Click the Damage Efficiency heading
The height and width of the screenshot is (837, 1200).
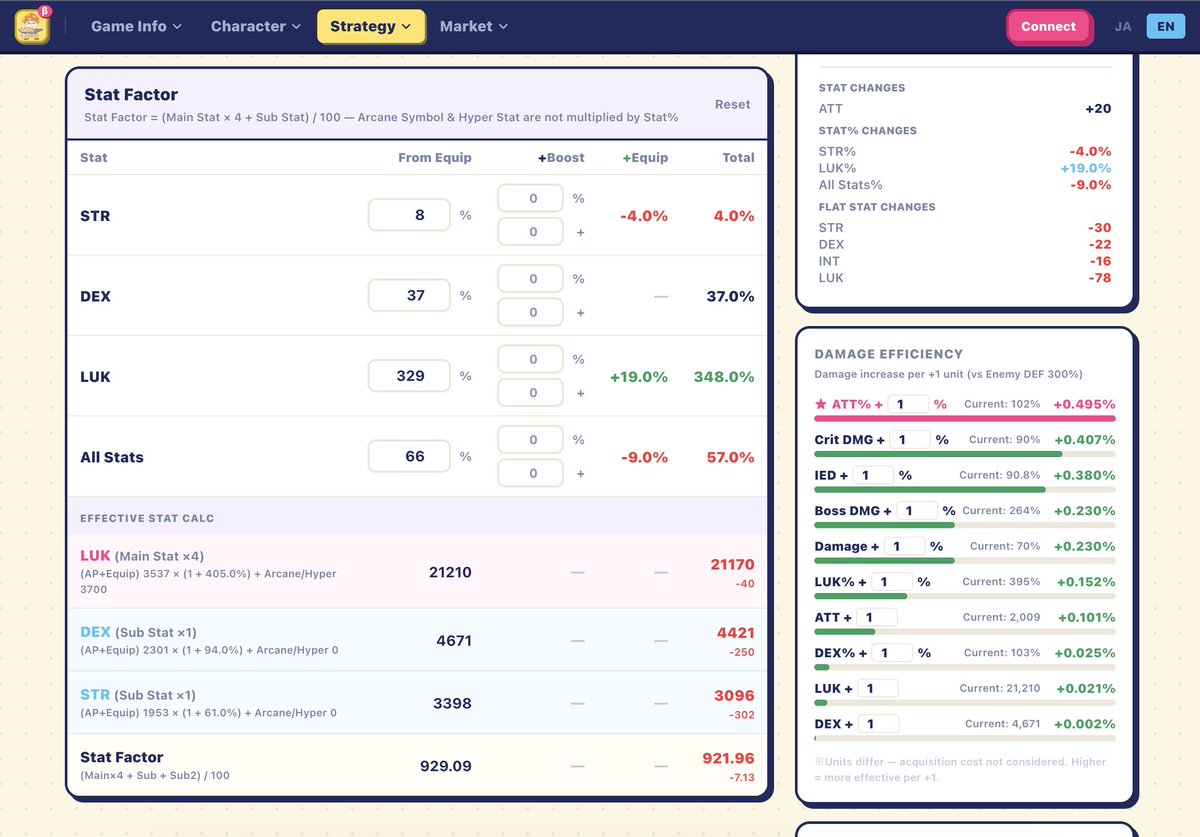[x=889, y=354]
